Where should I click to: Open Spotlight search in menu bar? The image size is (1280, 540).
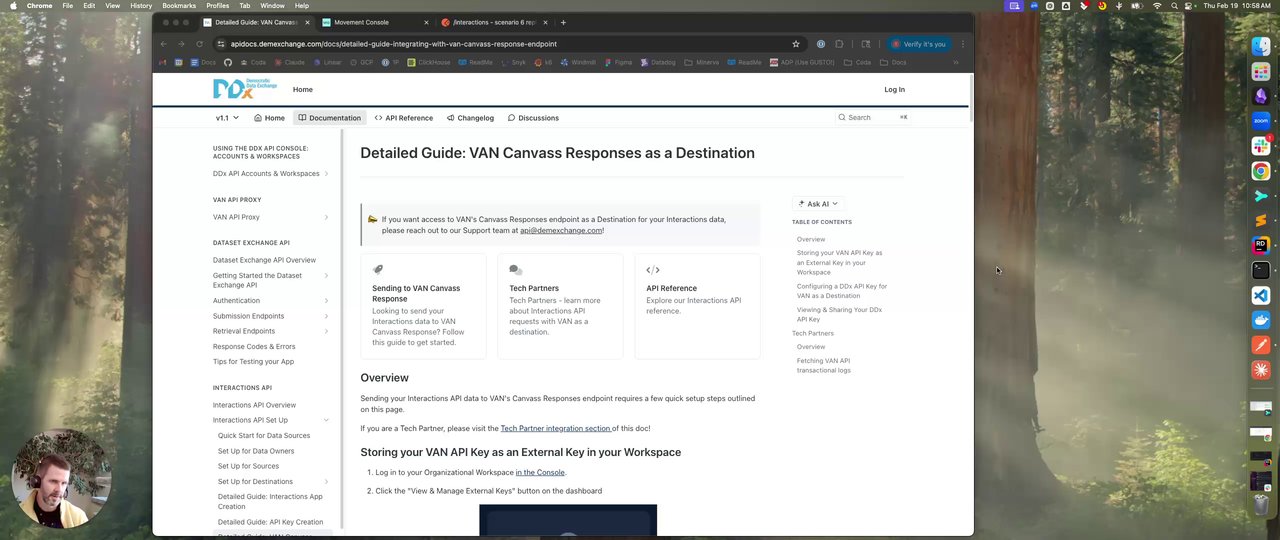(x=1175, y=6)
